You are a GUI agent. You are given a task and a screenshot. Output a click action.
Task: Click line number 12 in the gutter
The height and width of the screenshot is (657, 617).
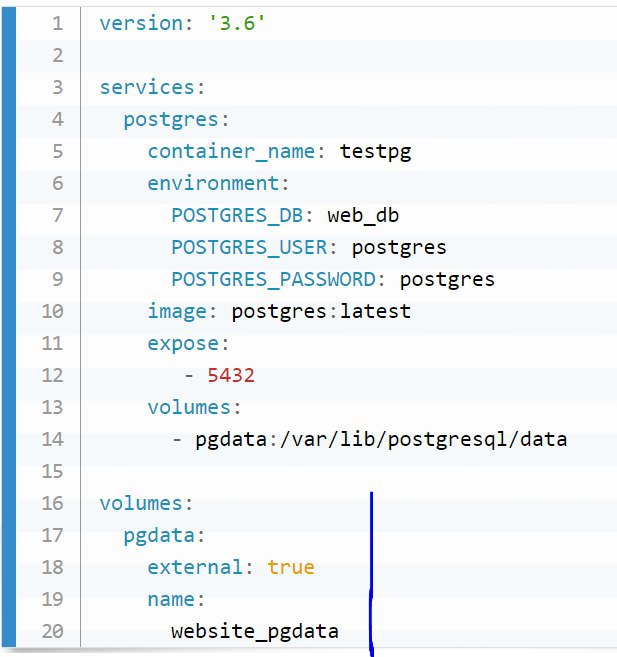pos(52,375)
